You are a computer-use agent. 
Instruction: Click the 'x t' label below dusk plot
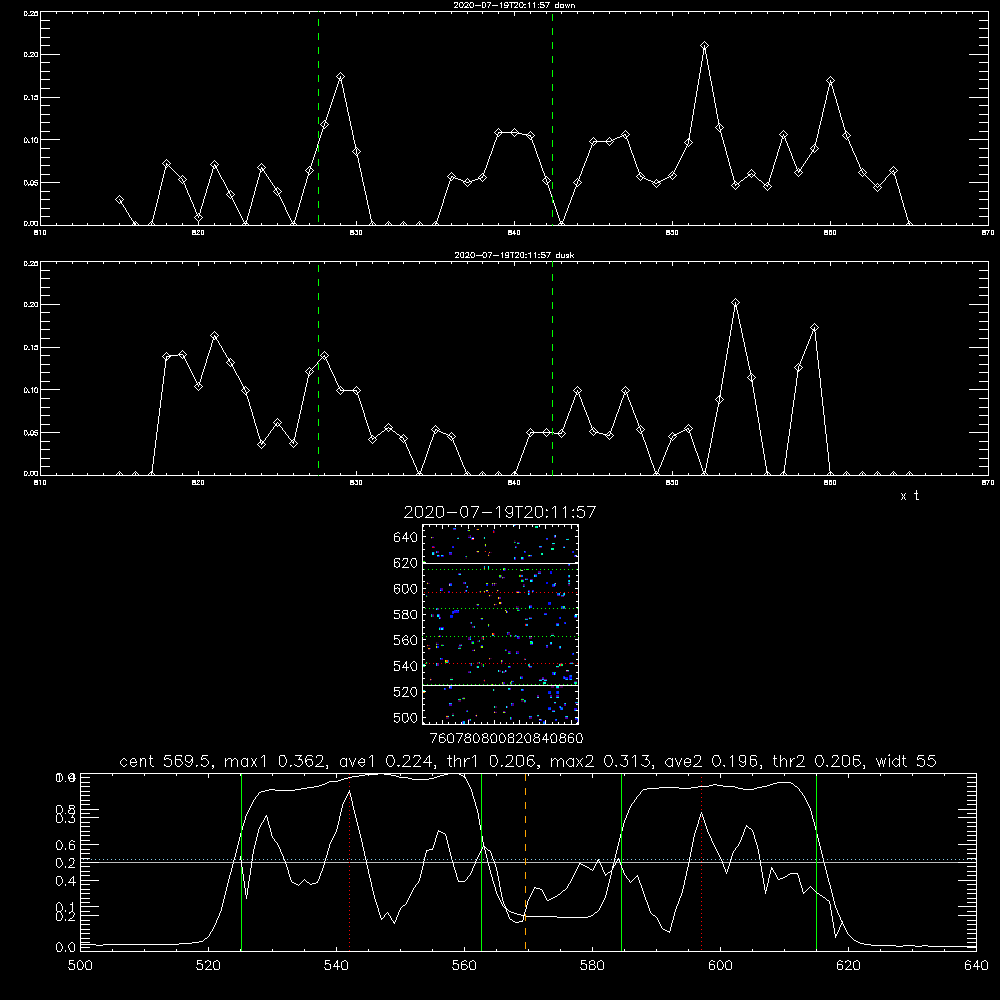(910, 496)
